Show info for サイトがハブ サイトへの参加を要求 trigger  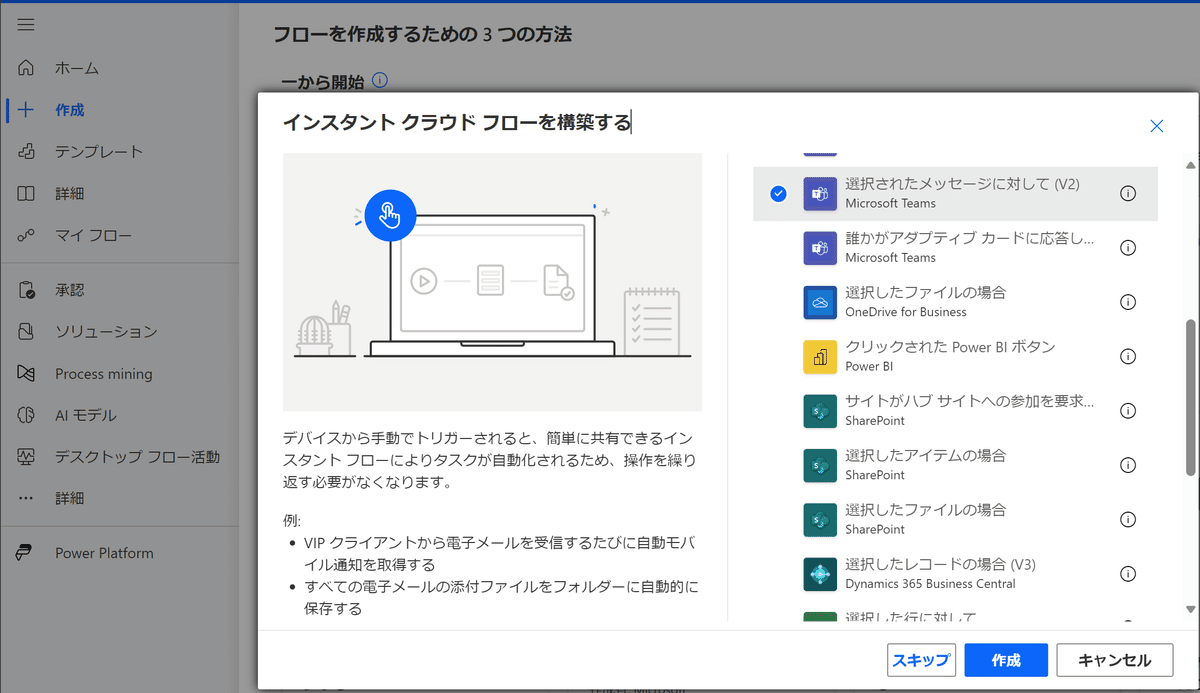[x=1128, y=411]
